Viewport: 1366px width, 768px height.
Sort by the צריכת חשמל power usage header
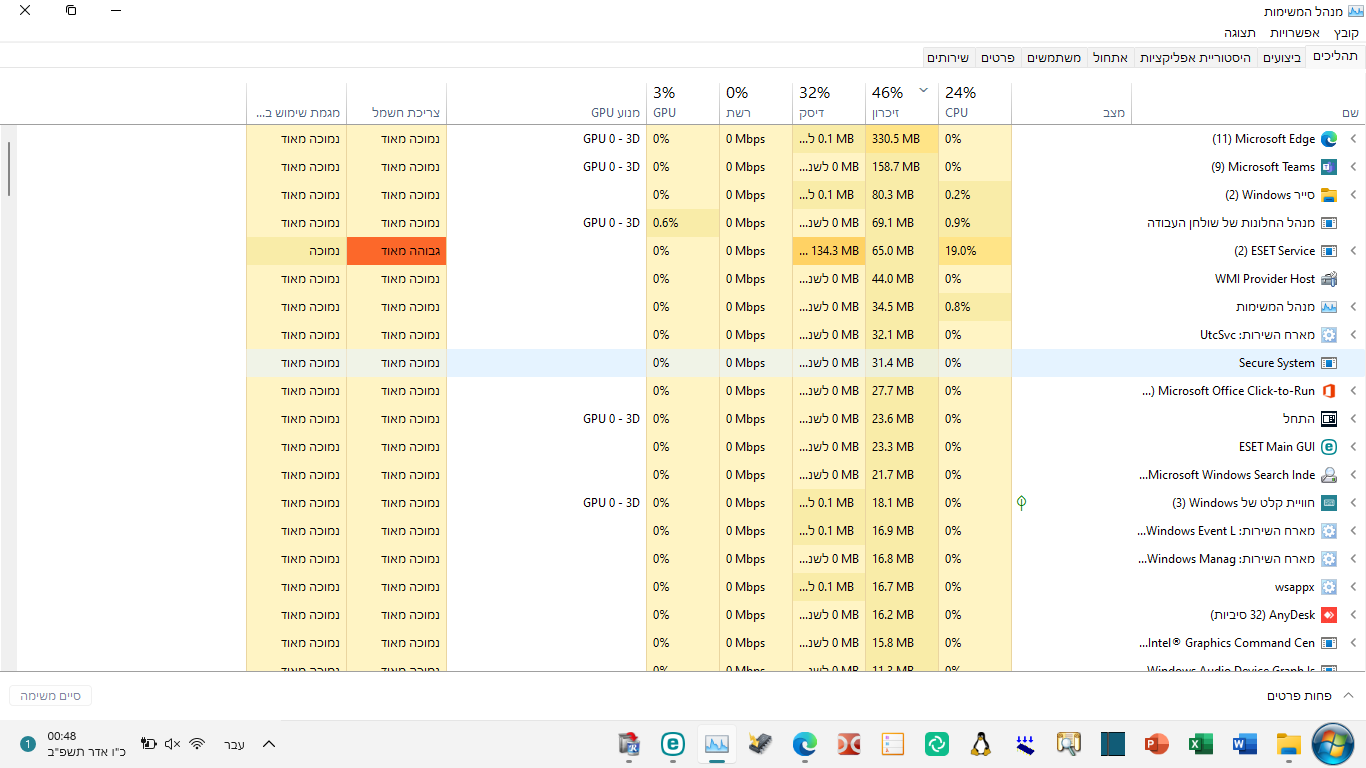point(397,103)
